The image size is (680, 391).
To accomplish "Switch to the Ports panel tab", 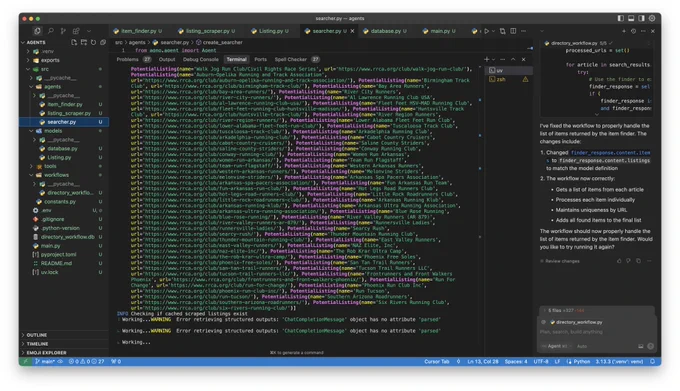I will (x=261, y=59).
